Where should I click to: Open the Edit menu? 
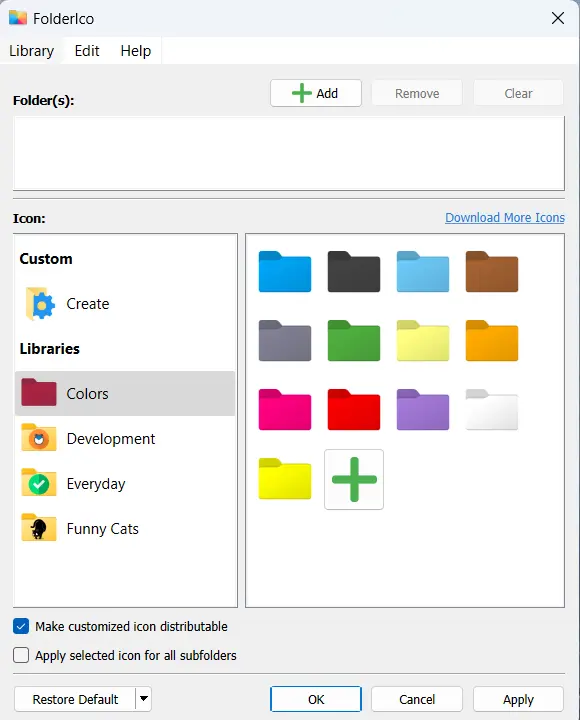(87, 51)
